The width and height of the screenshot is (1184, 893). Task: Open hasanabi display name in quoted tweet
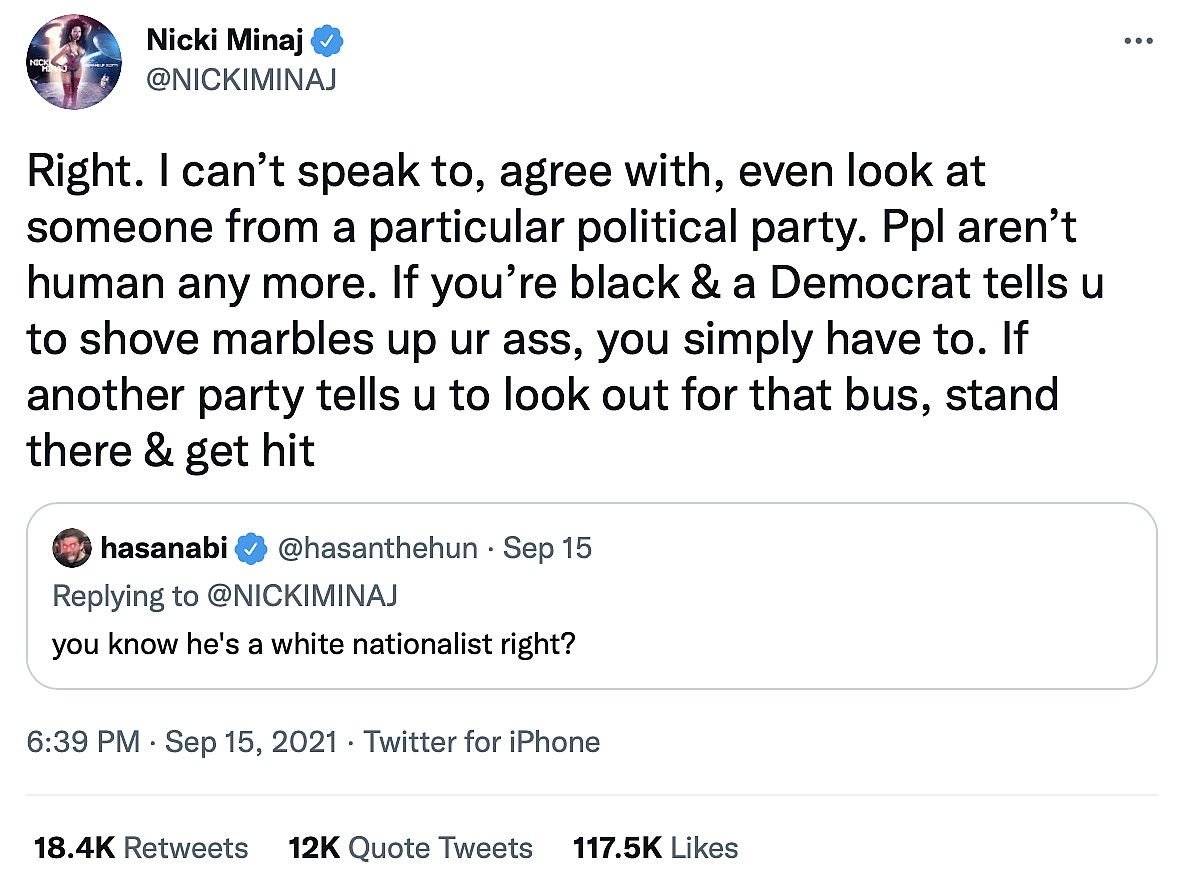[164, 549]
